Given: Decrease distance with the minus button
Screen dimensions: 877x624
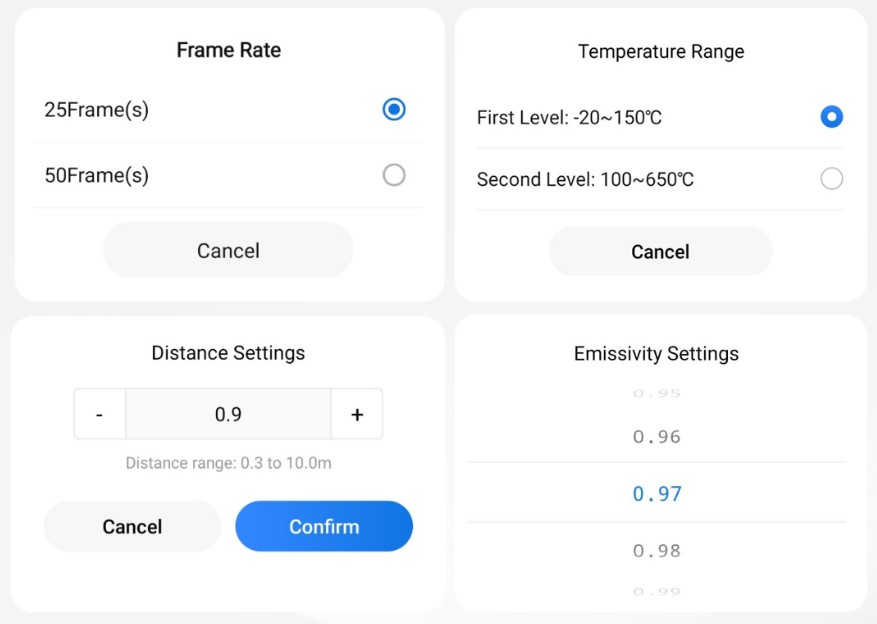Looking at the screenshot, I should pos(99,414).
